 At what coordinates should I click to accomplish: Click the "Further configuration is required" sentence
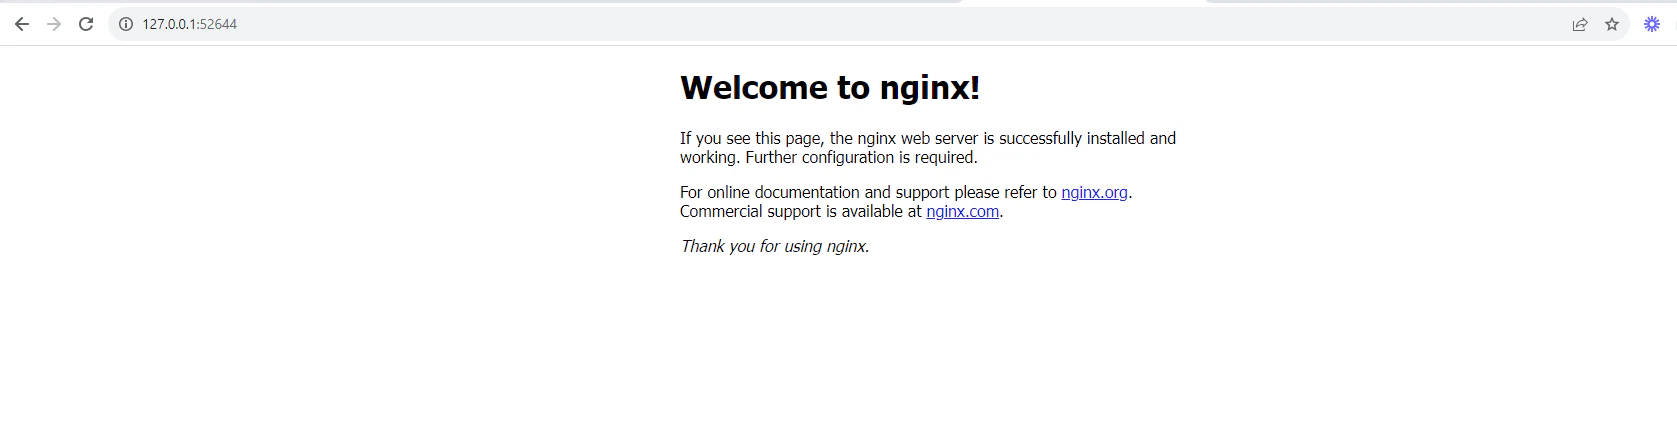860,157
